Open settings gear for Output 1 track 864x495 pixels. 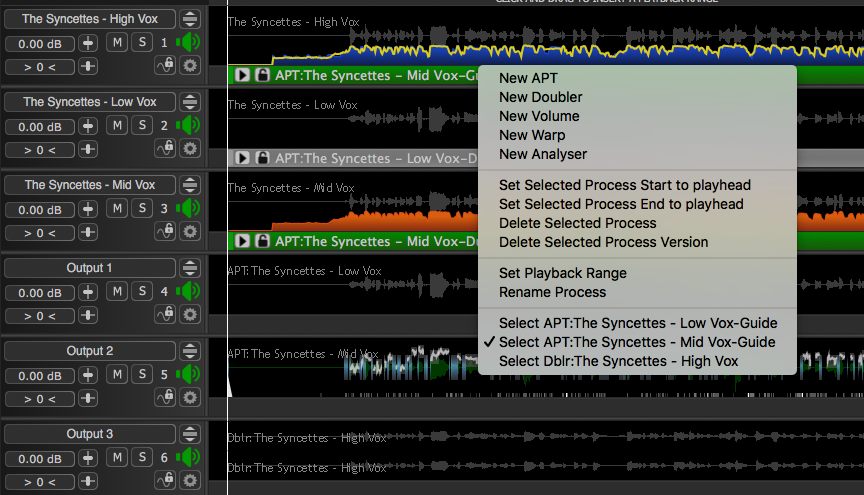click(x=190, y=315)
